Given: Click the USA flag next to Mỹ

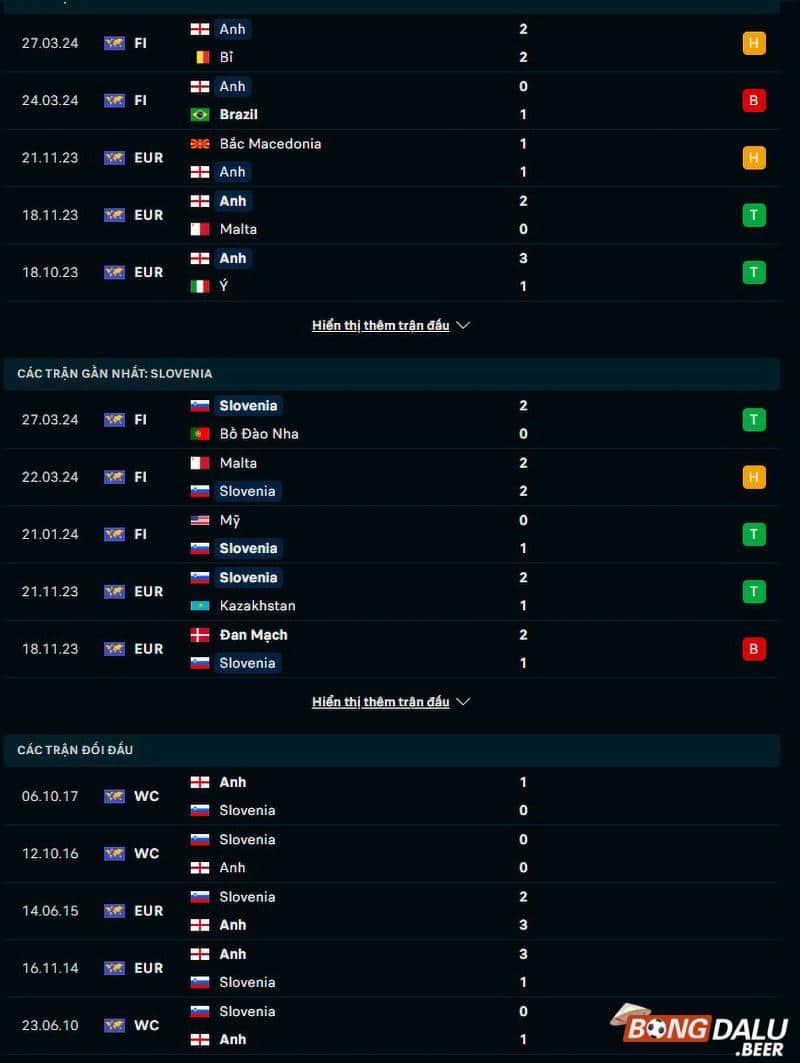Looking at the screenshot, I should (200, 520).
